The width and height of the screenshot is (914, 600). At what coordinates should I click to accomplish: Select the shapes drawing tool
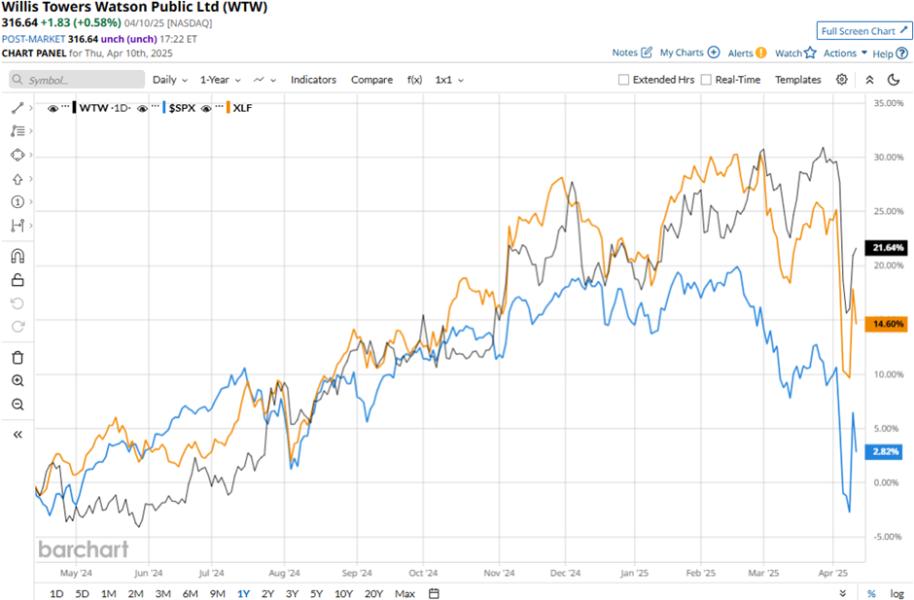coord(17,155)
